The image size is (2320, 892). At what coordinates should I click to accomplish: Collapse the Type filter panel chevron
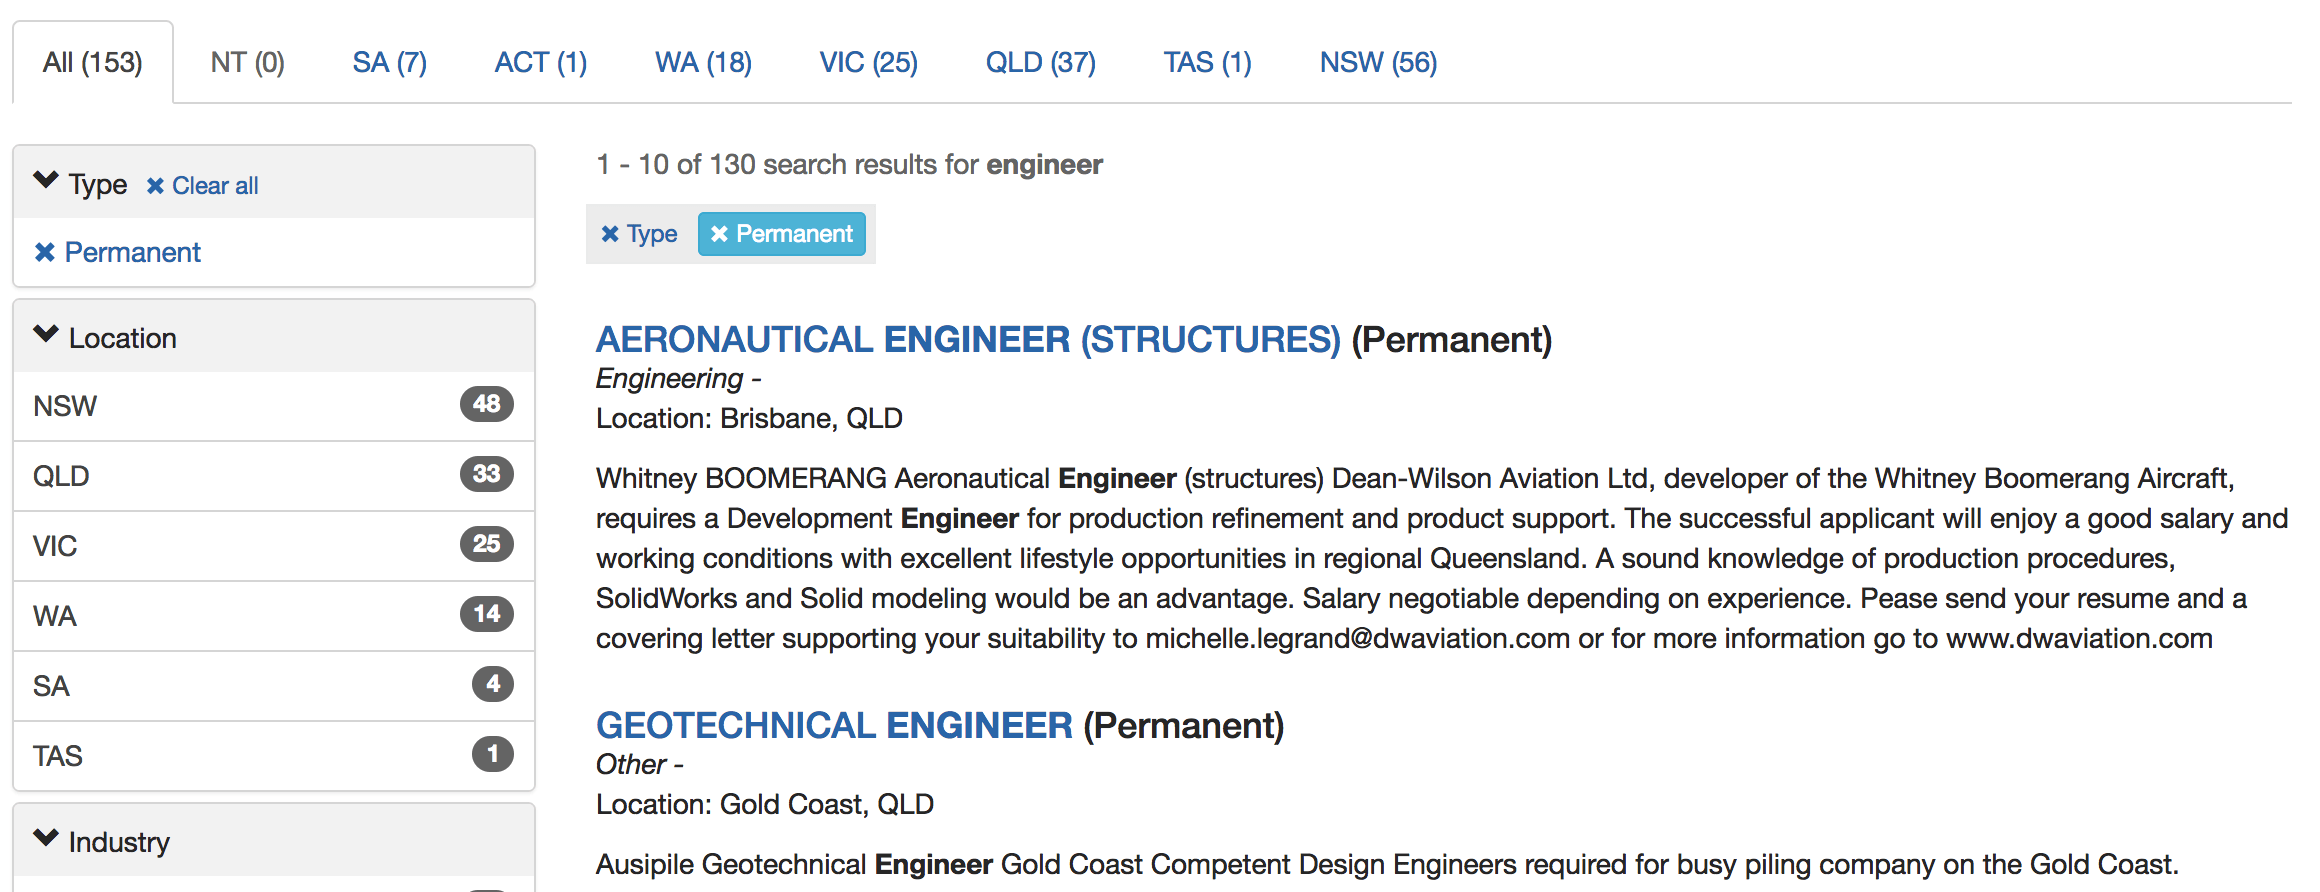coord(46,181)
